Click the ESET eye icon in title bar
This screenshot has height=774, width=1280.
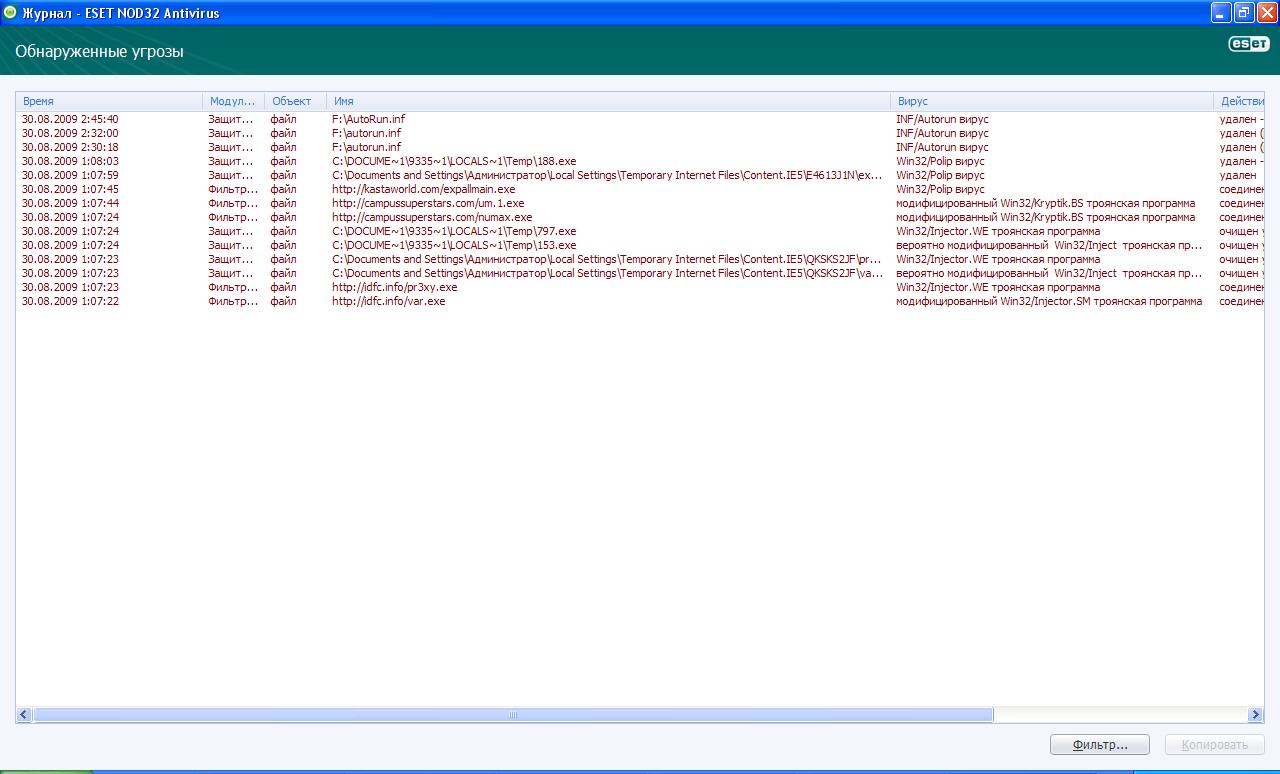10,13
